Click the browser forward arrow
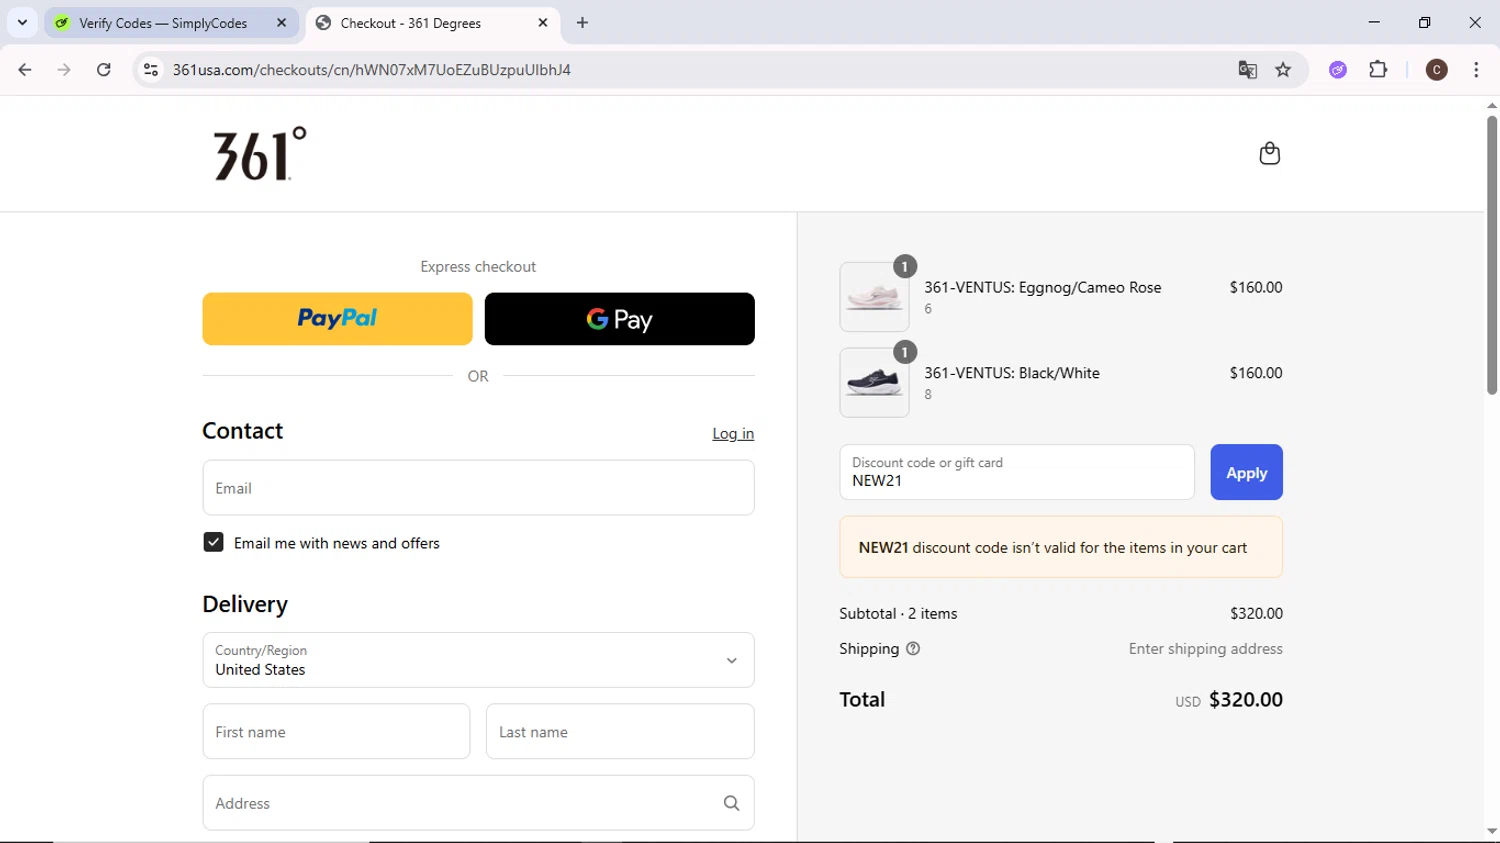The image size is (1500, 843). 64,70
